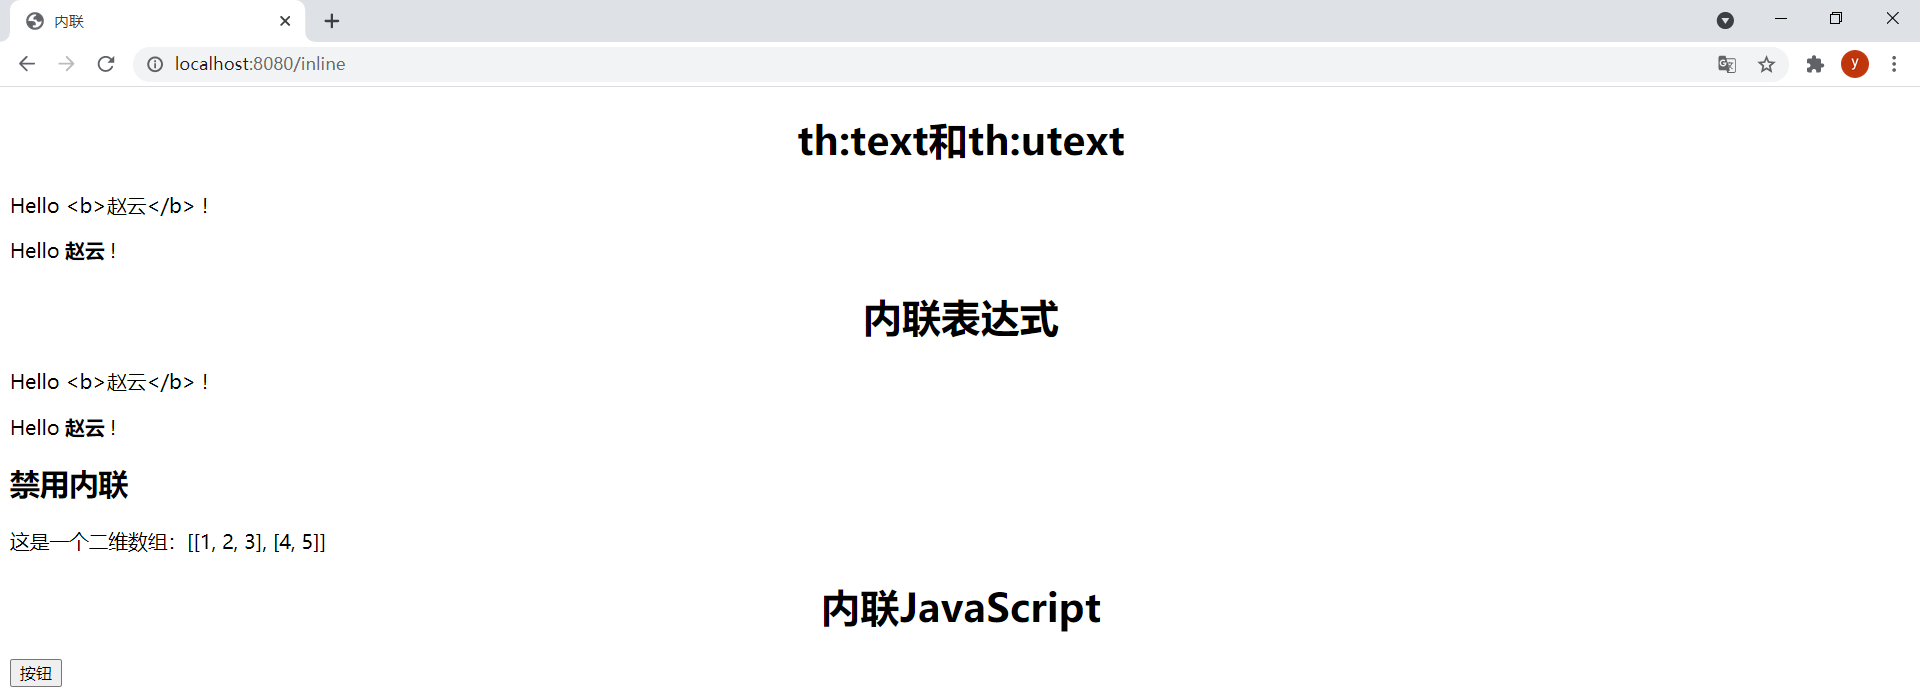The width and height of the screenshot is (1920, 700).
Task: Select the 内联 browser tab
Action: pyautogui.click(x=155, y=21)
